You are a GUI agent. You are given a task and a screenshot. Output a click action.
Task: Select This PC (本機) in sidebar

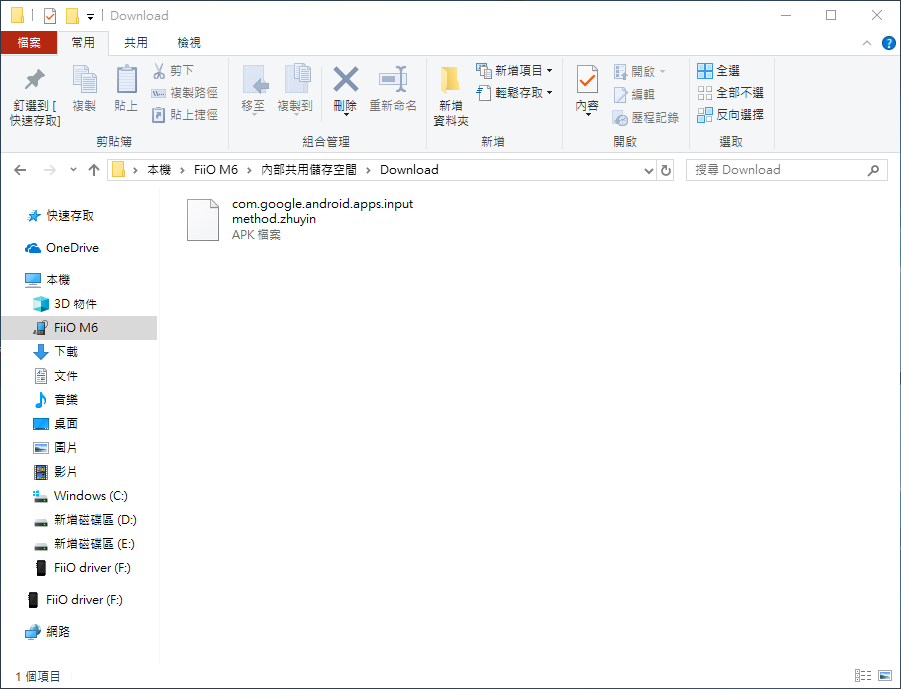[x=48, y=280]
